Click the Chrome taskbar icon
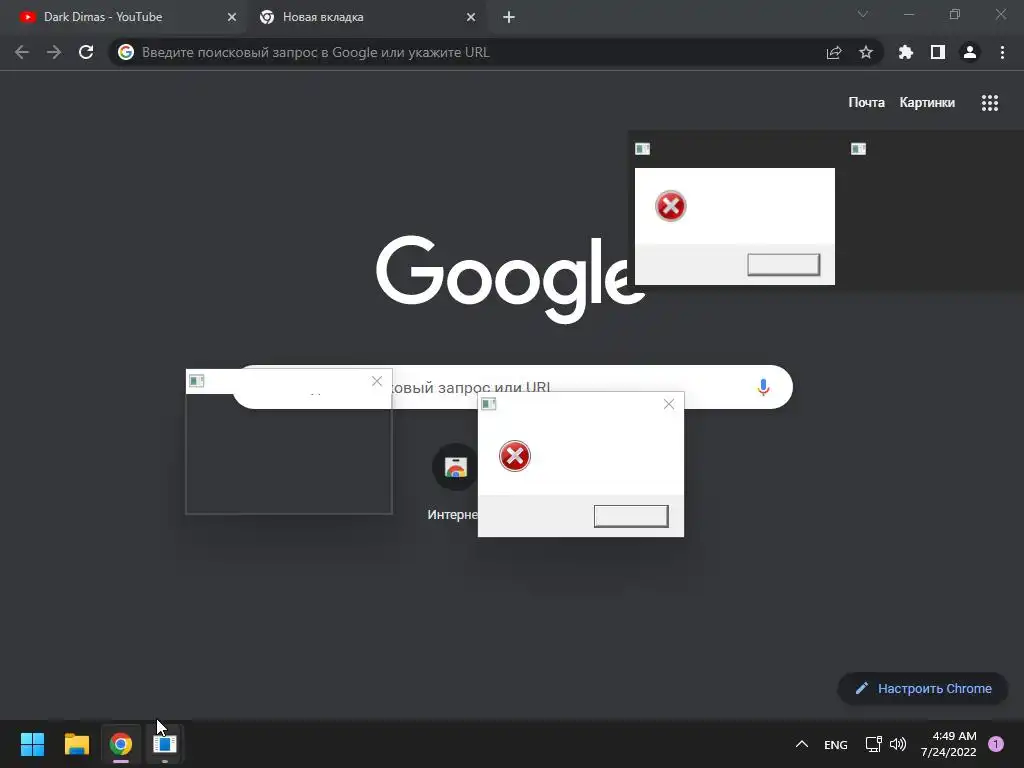This screenshot has height=768, width=1024. coord(121,744)
